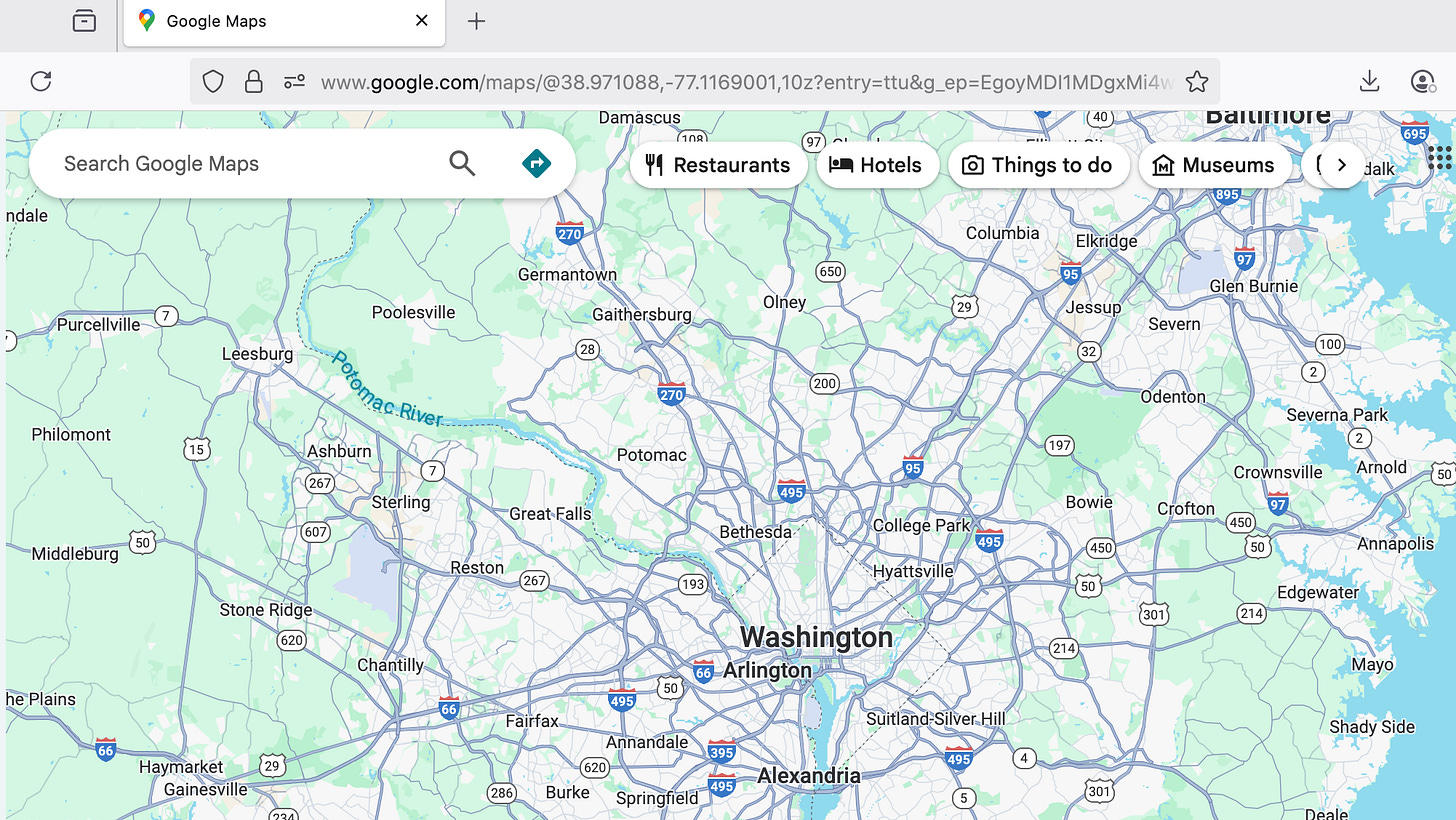Expand more category chips with the arrow
This screenshot has width=1456, height=820.
1342,165
